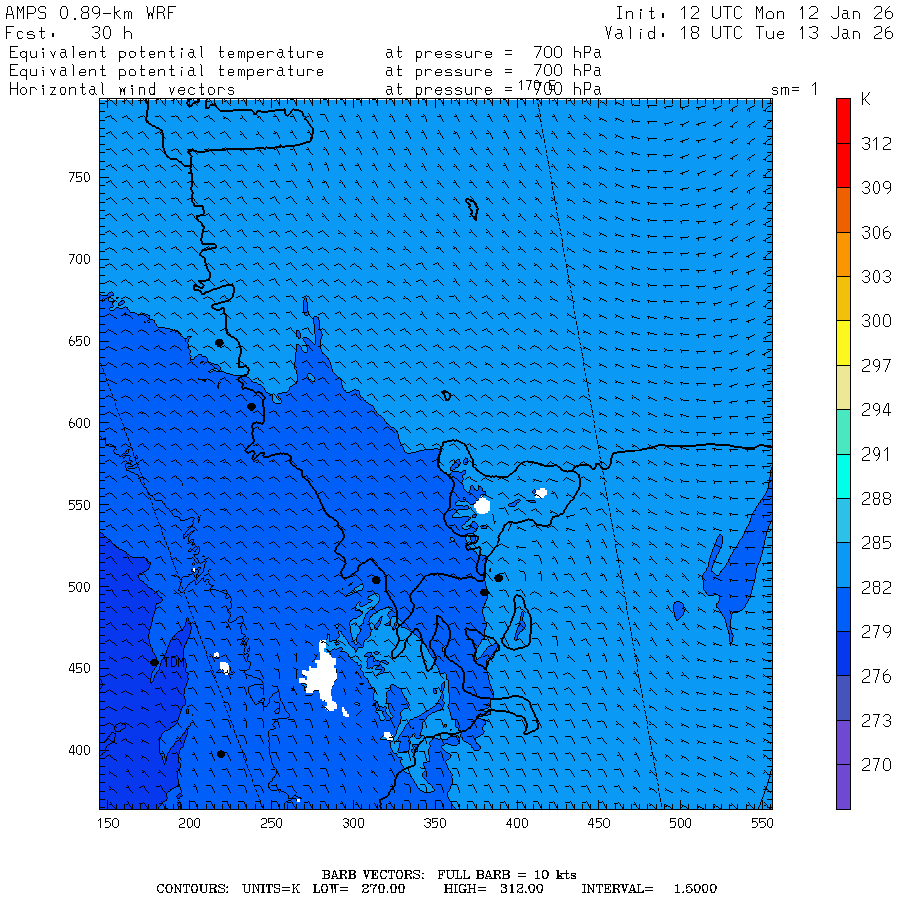Pick the light blue segment between 285 and 288
The height and width of the screenshot is (900, 900).
(x=843, y=521)
